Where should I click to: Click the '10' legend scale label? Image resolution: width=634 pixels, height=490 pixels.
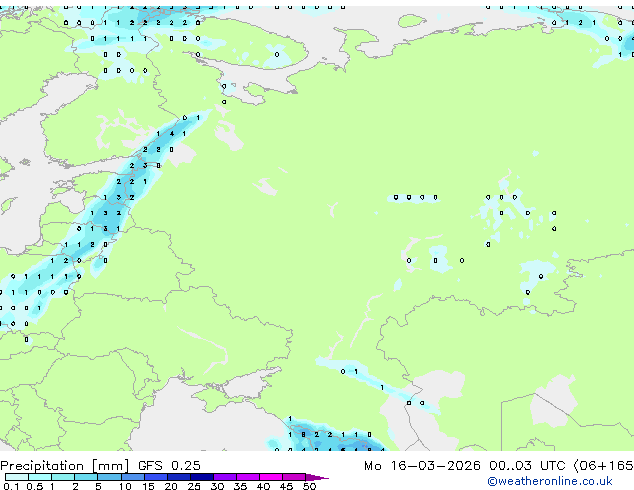125,486
